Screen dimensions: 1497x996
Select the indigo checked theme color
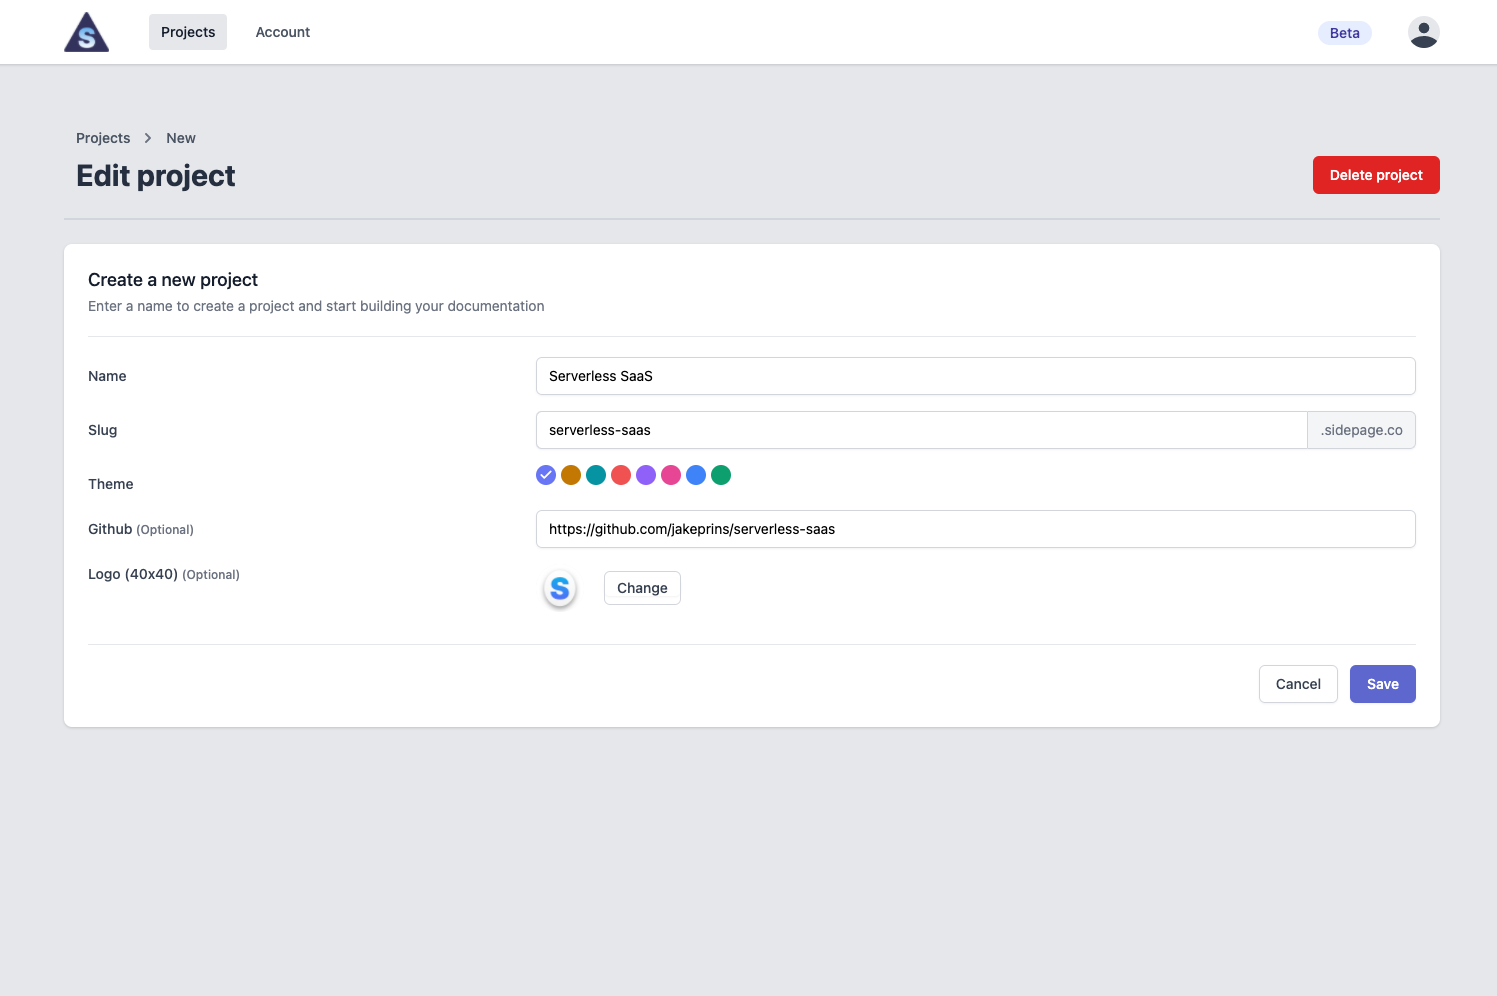[x=546, y=475]
